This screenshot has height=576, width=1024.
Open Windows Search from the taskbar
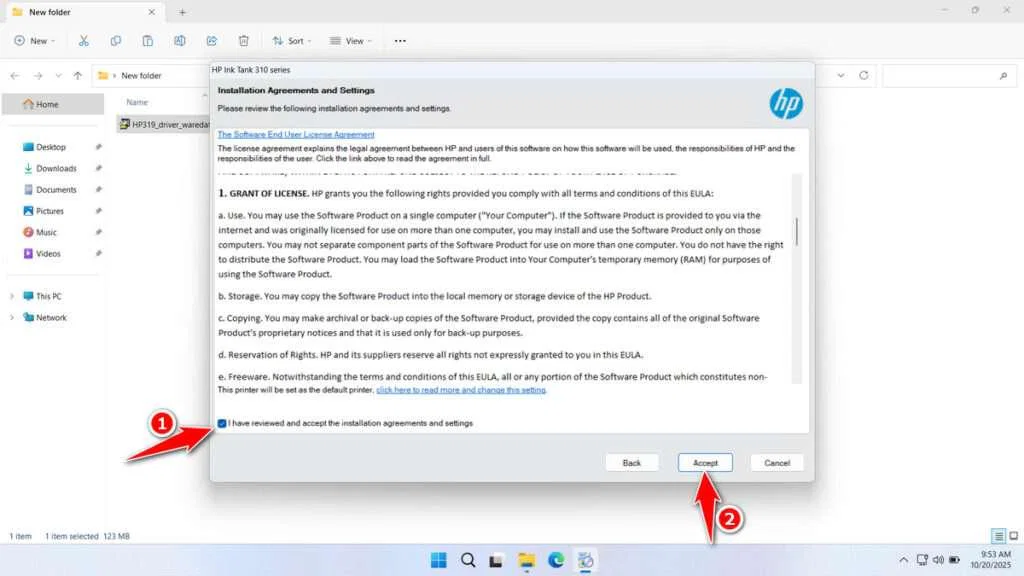pos(467,560)
